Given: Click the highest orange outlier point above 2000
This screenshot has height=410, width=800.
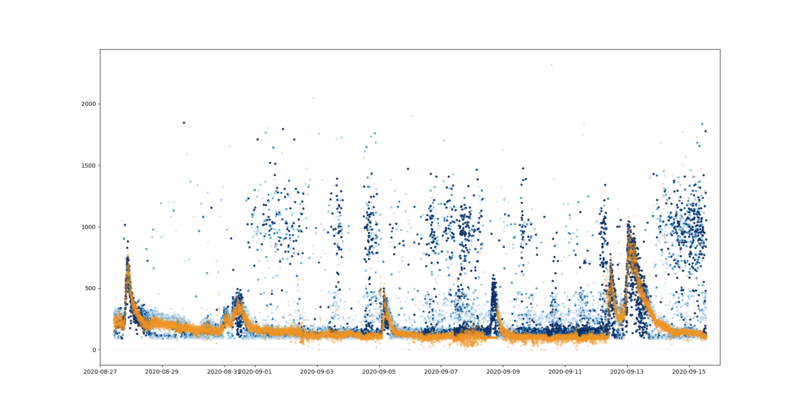Looking at the screenshot, I should click(551, 65).
